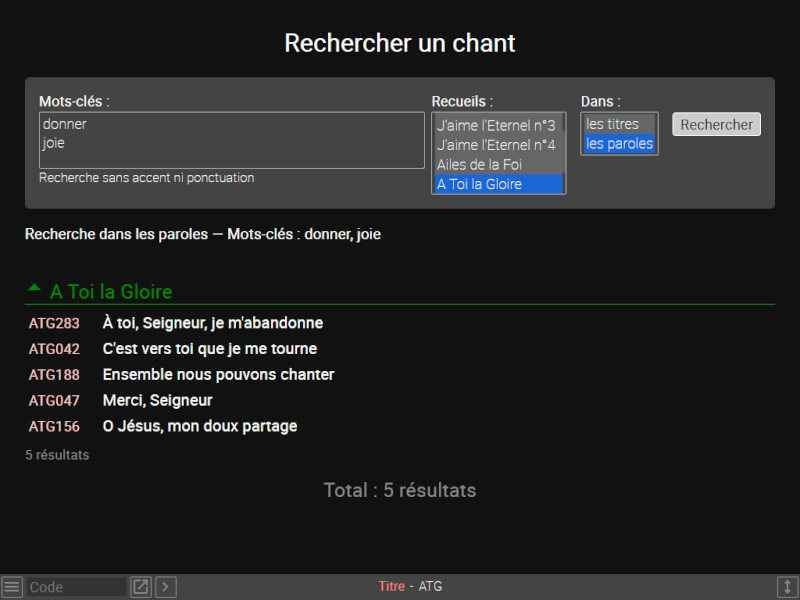Select J'aime l'Eternel n°4 collection

[496, 145]
